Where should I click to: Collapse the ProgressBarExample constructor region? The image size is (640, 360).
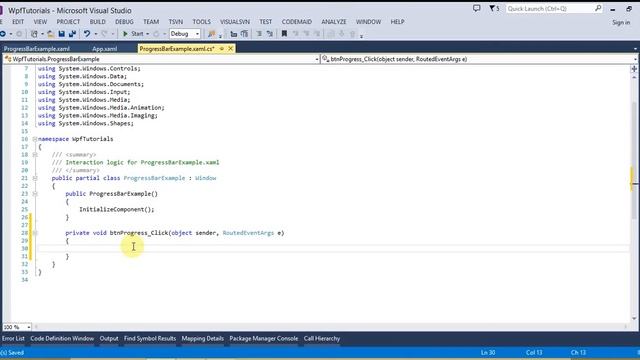(35, 194)
